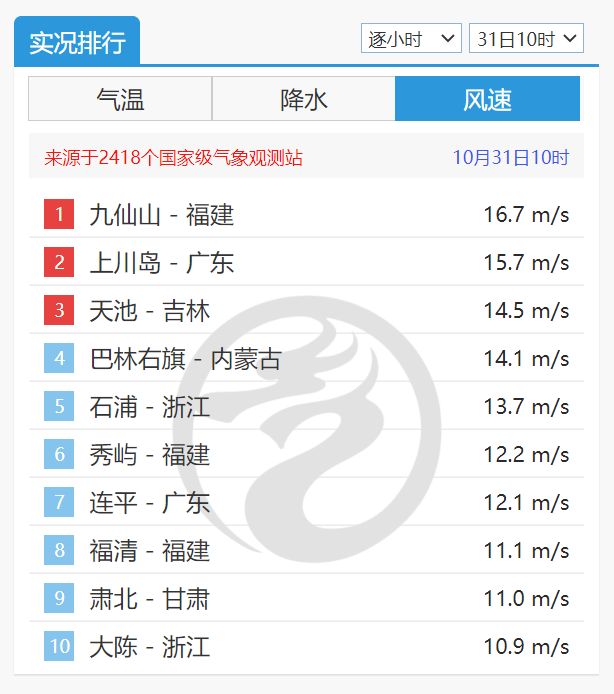Click the blue rank 10 badge
The height and width of the screenshot is (694, 614).
(59, 646)
